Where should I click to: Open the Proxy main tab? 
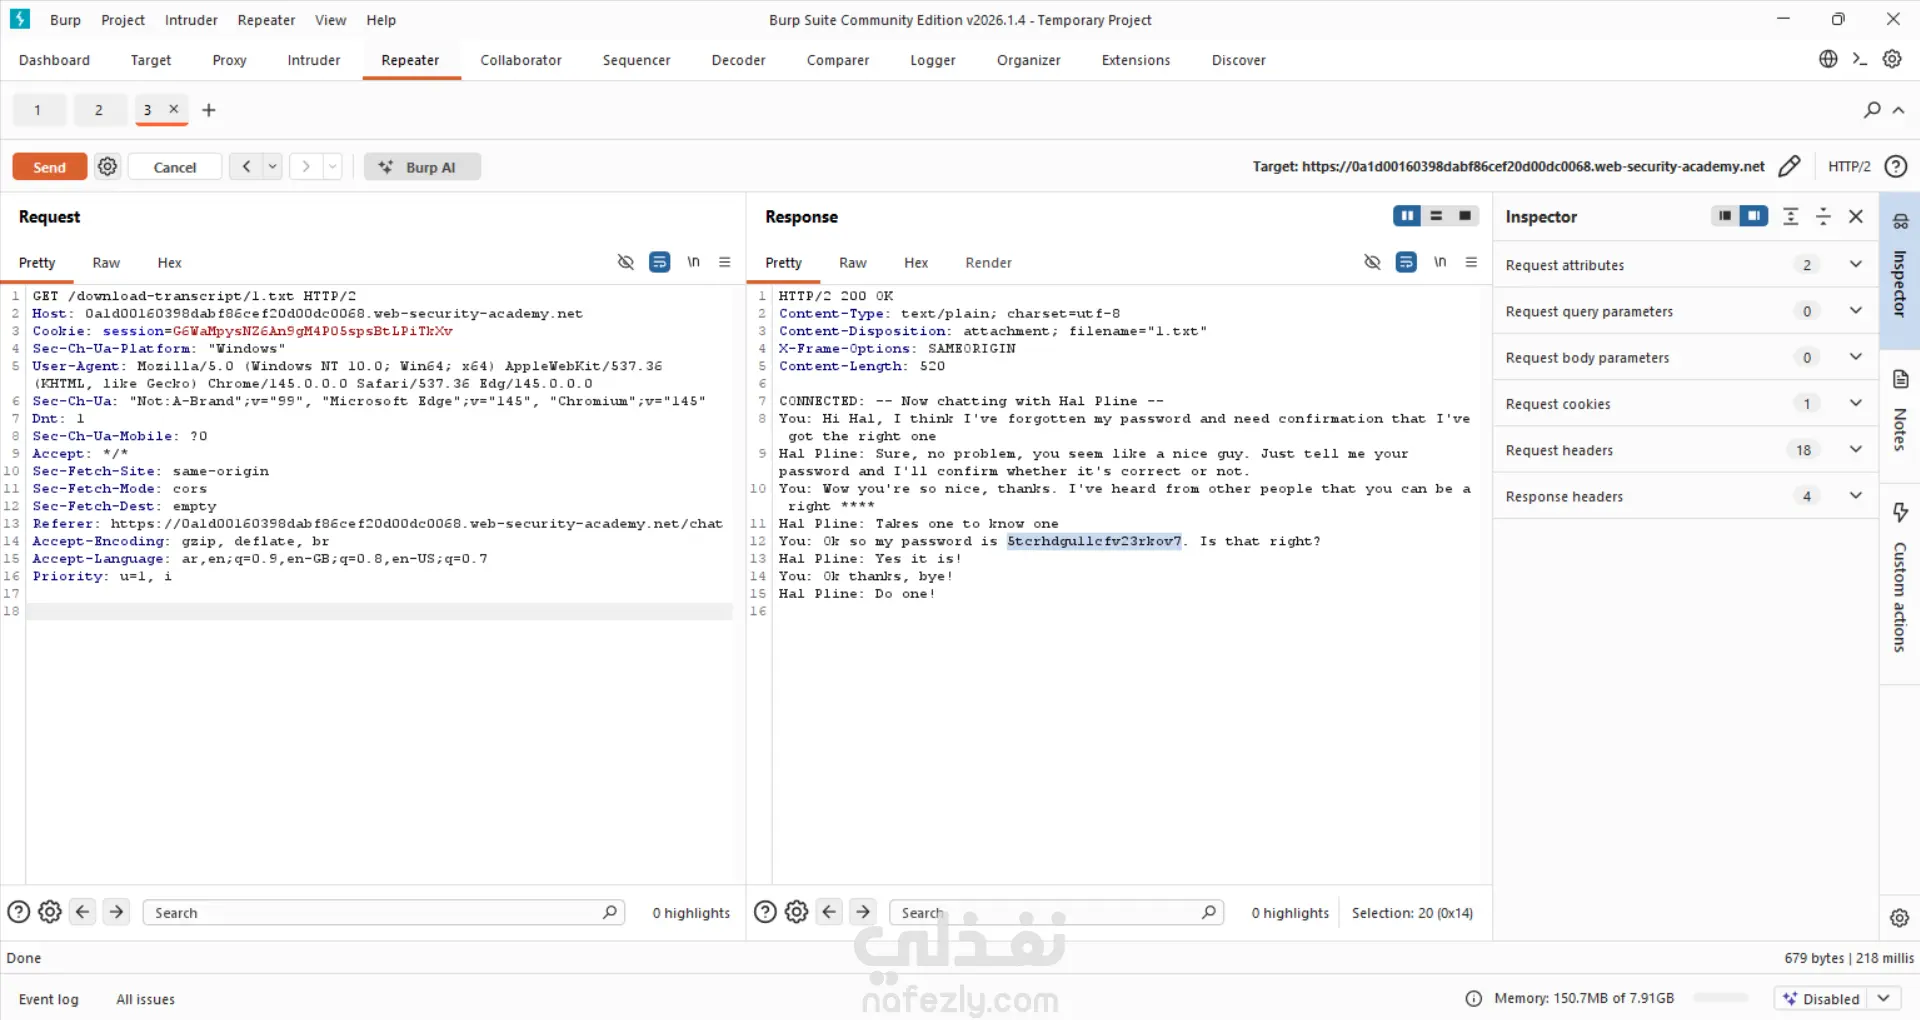(x=229, y=60)
